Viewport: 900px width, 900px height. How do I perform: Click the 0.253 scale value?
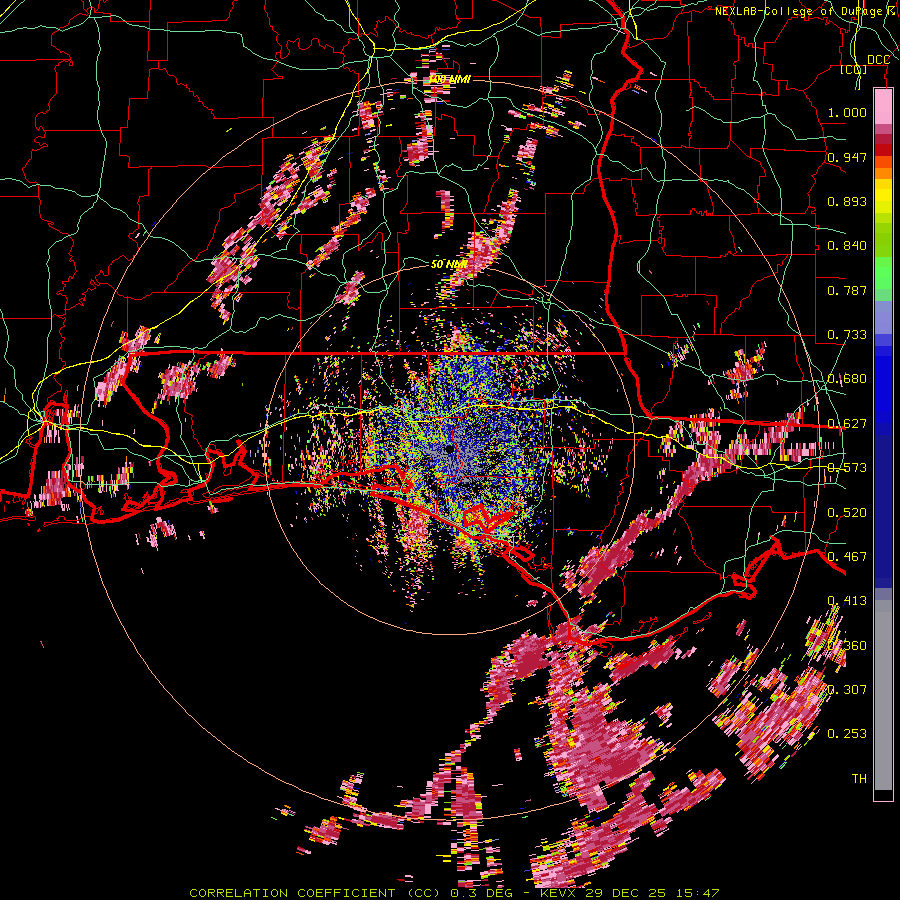pos(847,734)
